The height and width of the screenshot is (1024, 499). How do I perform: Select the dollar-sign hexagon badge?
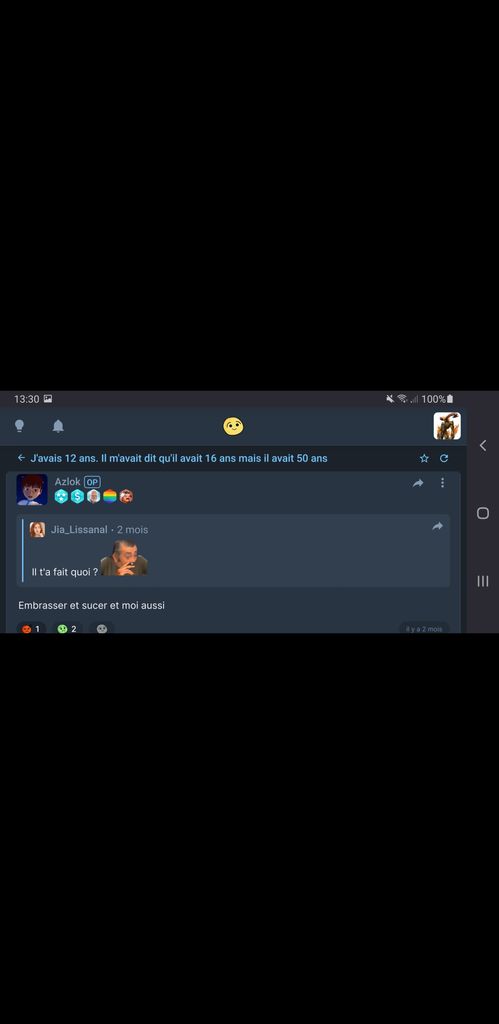[77, 496]
